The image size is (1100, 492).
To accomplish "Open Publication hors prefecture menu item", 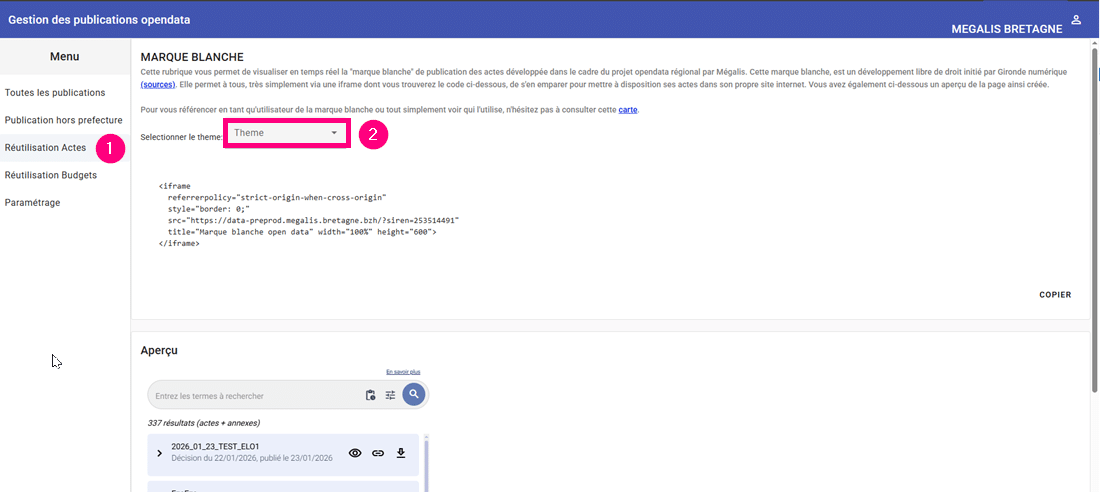I will pos(63,120).
